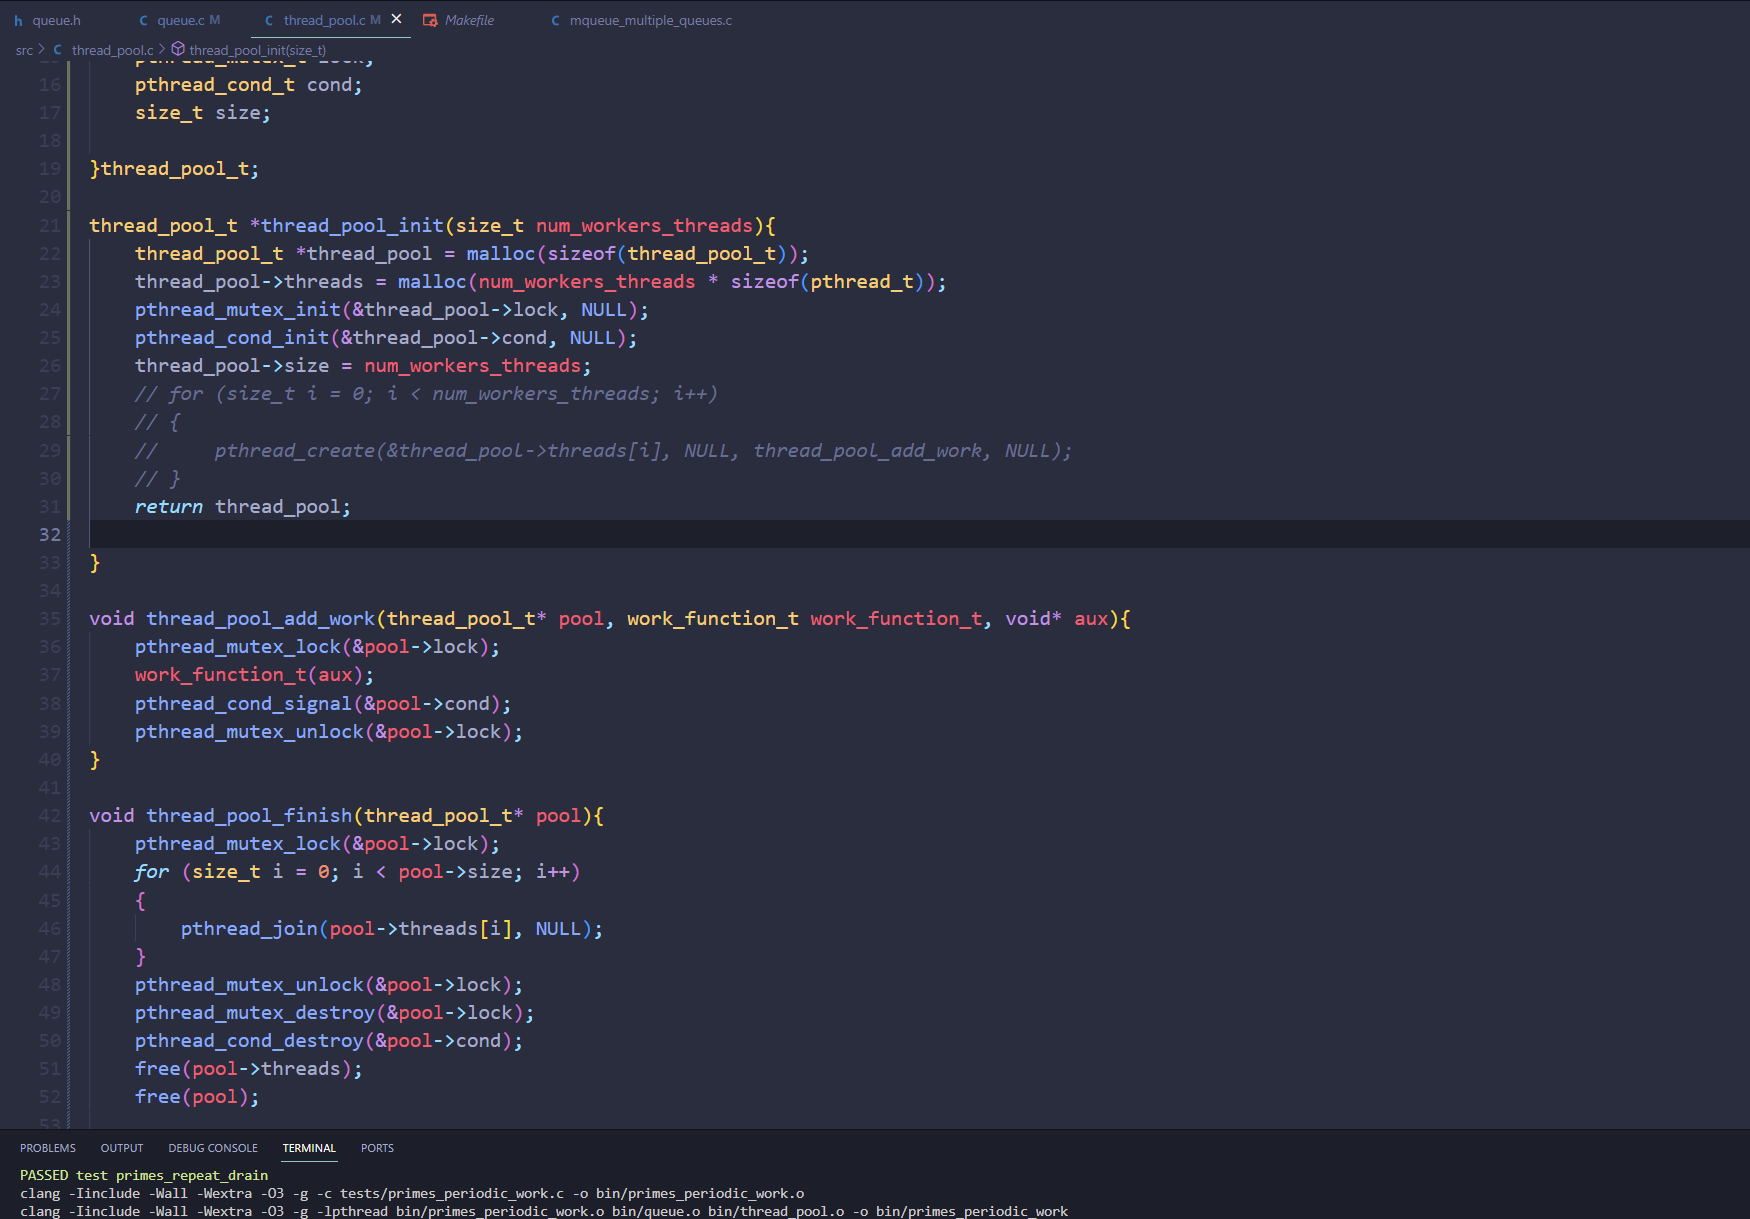Show the Output panel tab
Image resolution: width=1750 pixels, height=1219 pixels.
pos(122,1148)
